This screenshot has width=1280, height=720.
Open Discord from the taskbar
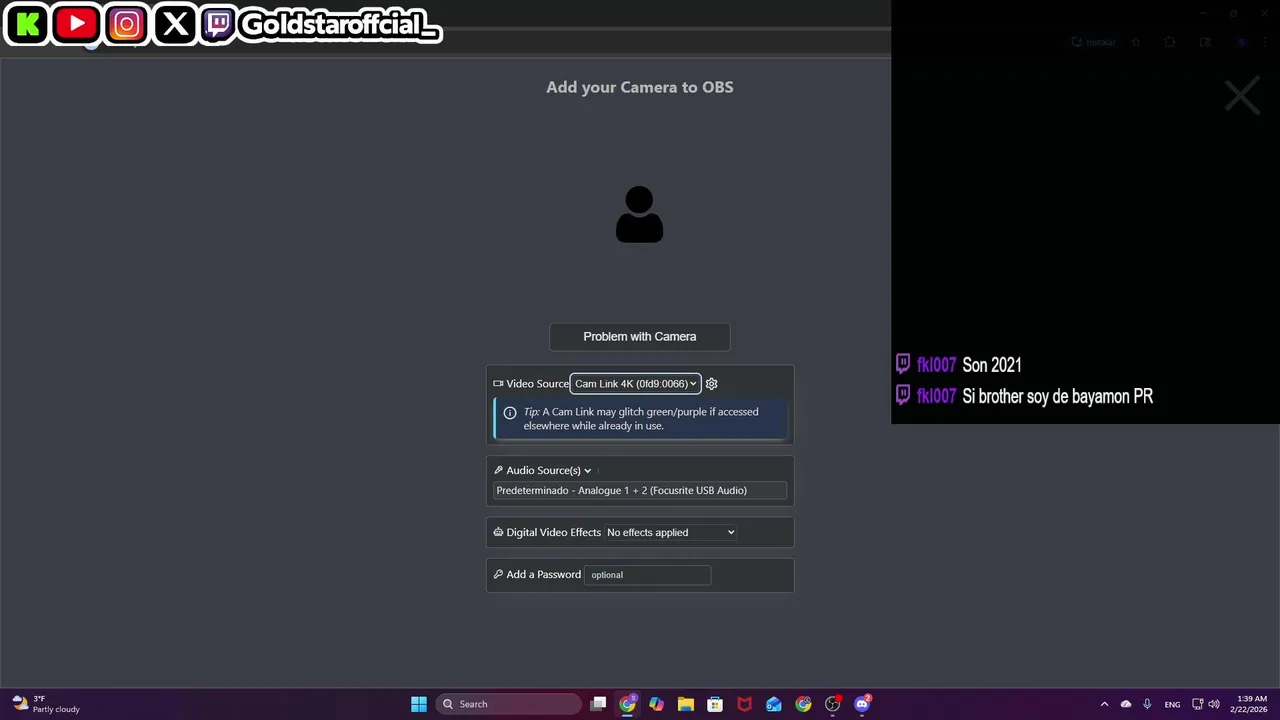(862, 704)
